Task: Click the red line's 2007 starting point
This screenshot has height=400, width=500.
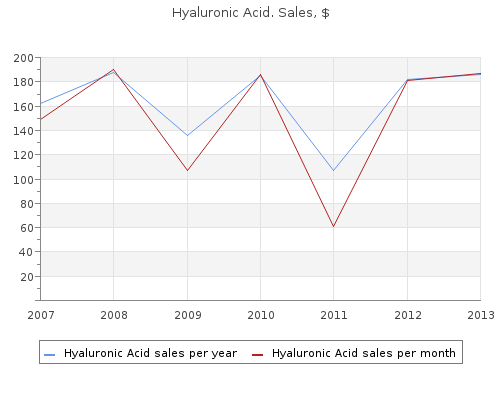Action: tap(41, 119)
